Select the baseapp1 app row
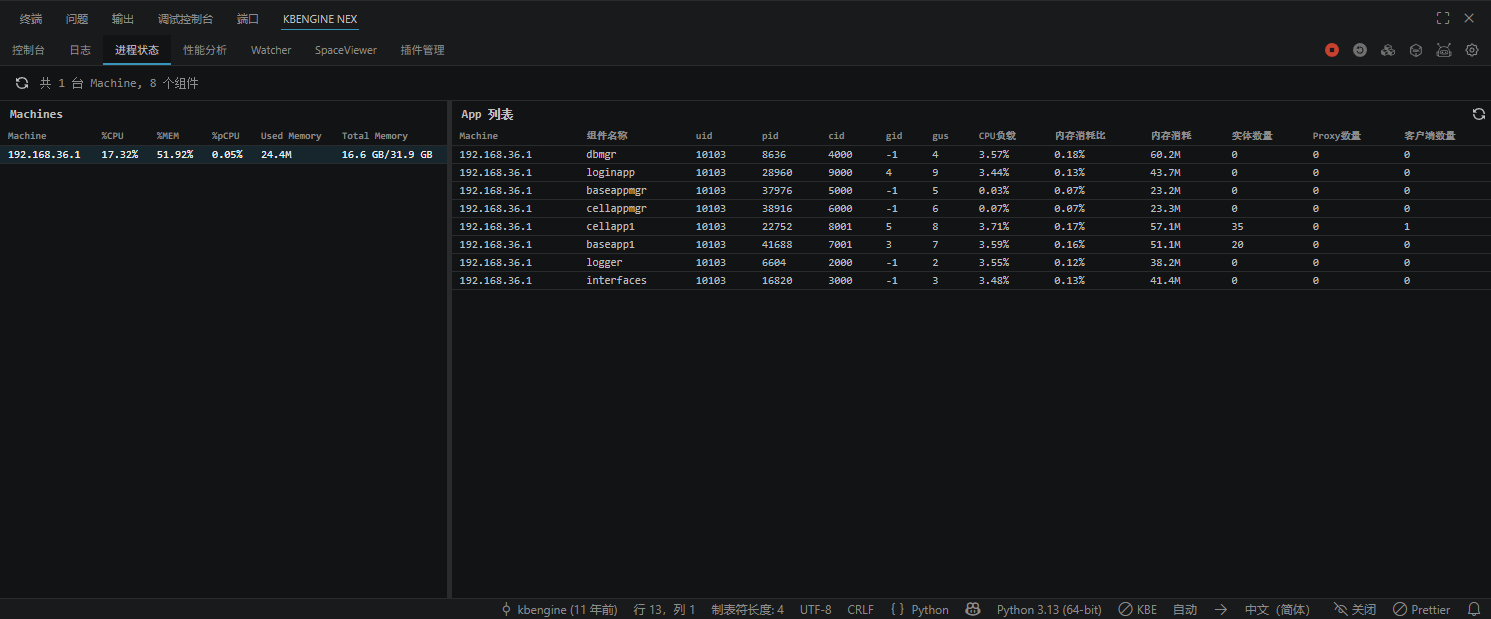Viewport: 1491px width, 619px height. tap(971, 244)
